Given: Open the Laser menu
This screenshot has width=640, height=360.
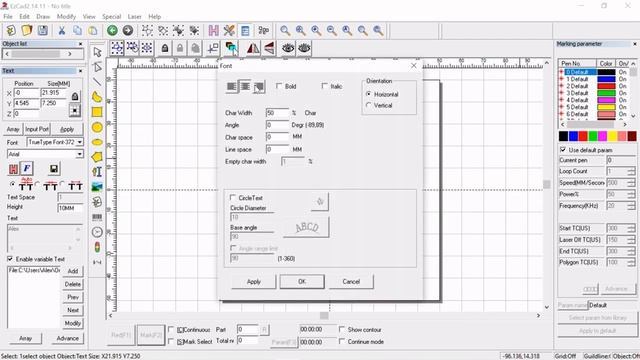Looking at the screenshot, I should [x=134, y=16].
